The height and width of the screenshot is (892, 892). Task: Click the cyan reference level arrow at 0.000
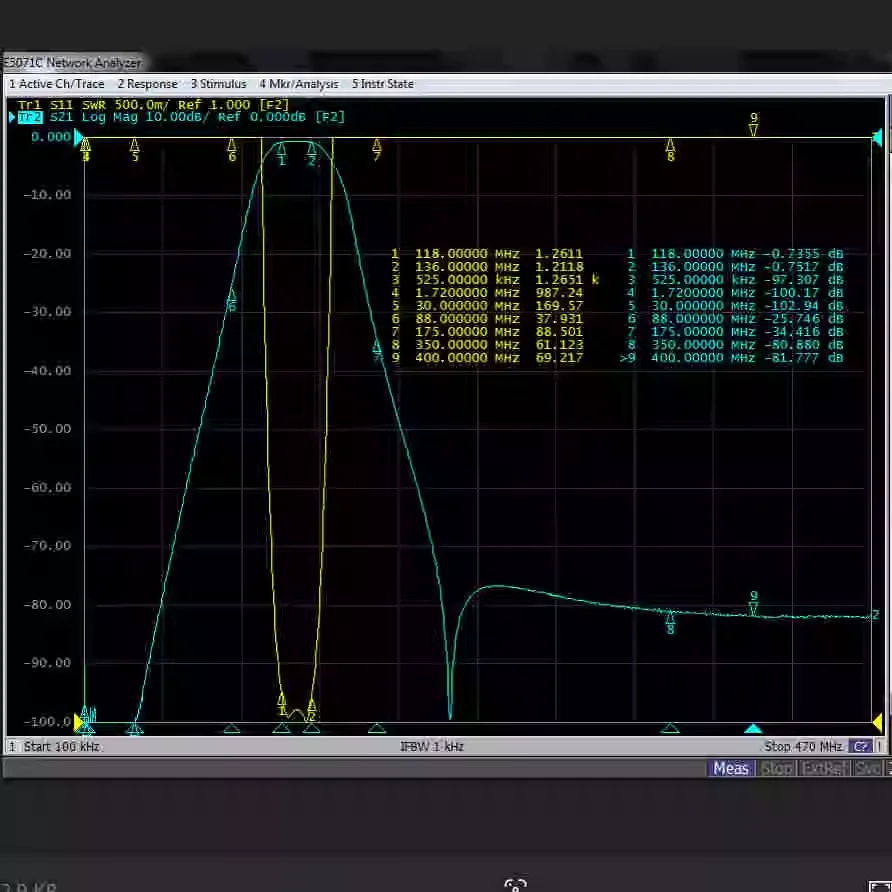(x=80, y=137)
